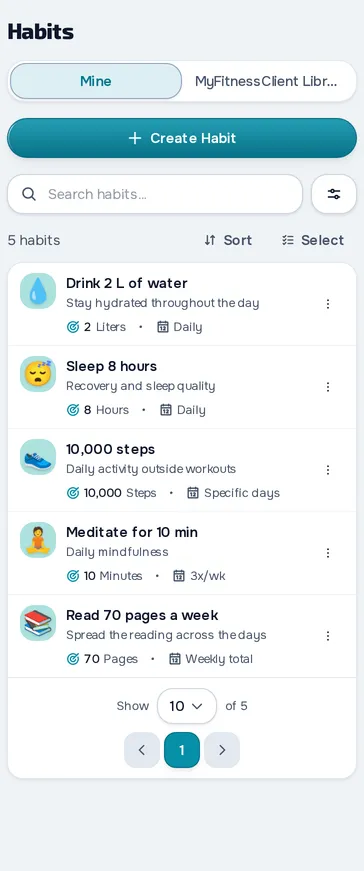Open kebab menu for 10,000 steps habit
Viewport: 364px width, 871px height.
coord(328,470)
